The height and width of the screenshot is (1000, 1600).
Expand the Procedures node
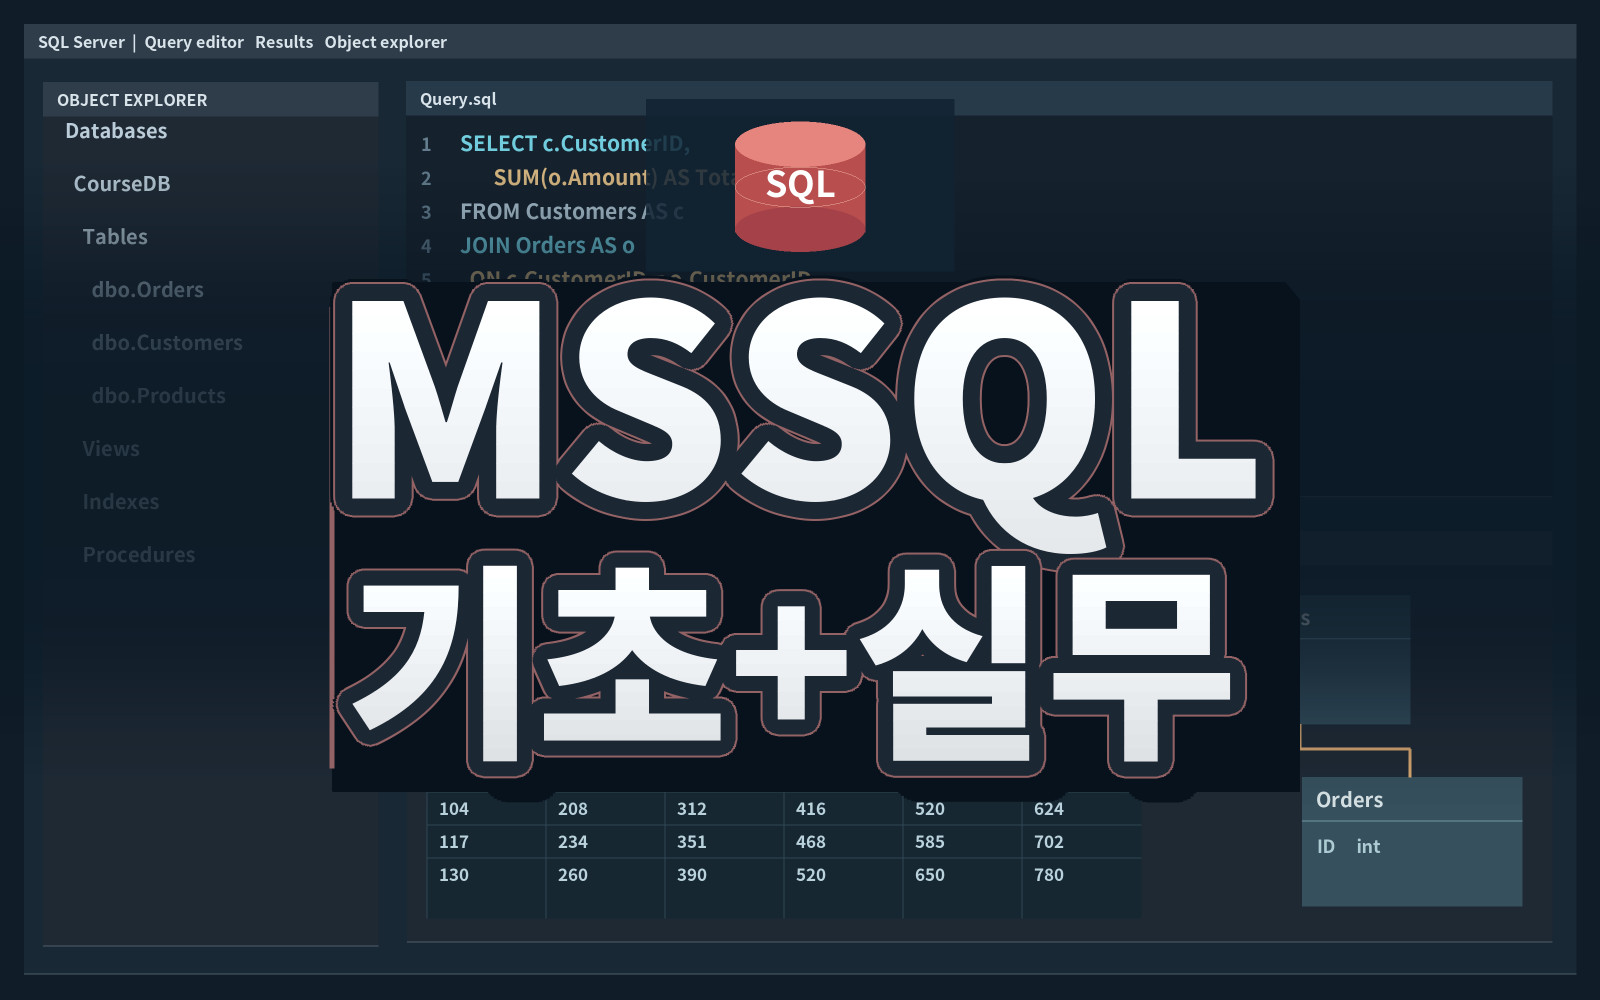coord(139,555)
